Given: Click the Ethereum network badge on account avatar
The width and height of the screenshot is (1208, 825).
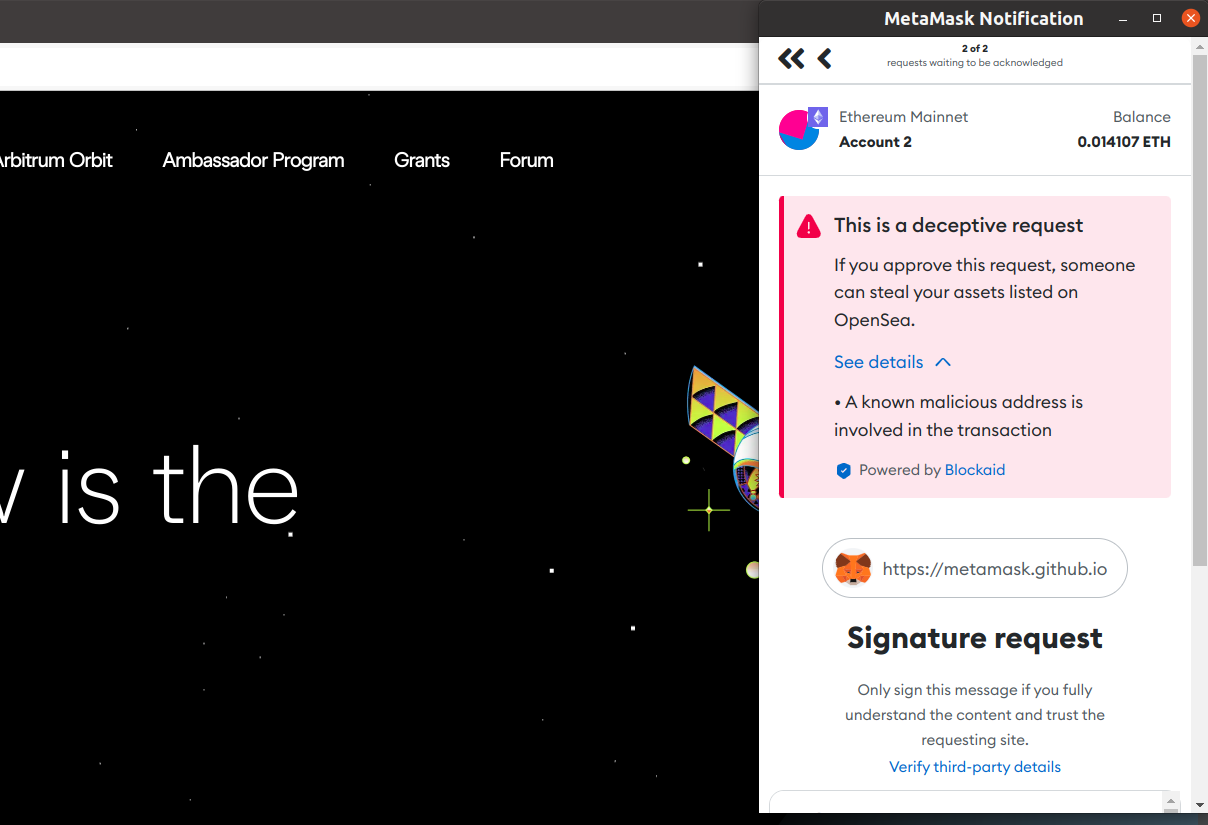Looking at the screenshot, I should click(x=819, y=117).
